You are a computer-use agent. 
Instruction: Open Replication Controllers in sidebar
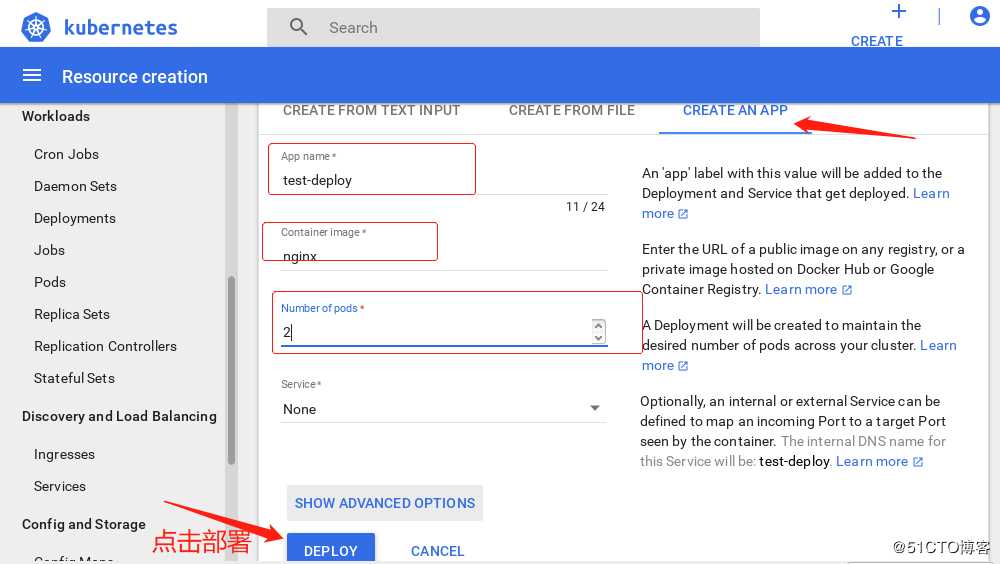click(105, 346)
